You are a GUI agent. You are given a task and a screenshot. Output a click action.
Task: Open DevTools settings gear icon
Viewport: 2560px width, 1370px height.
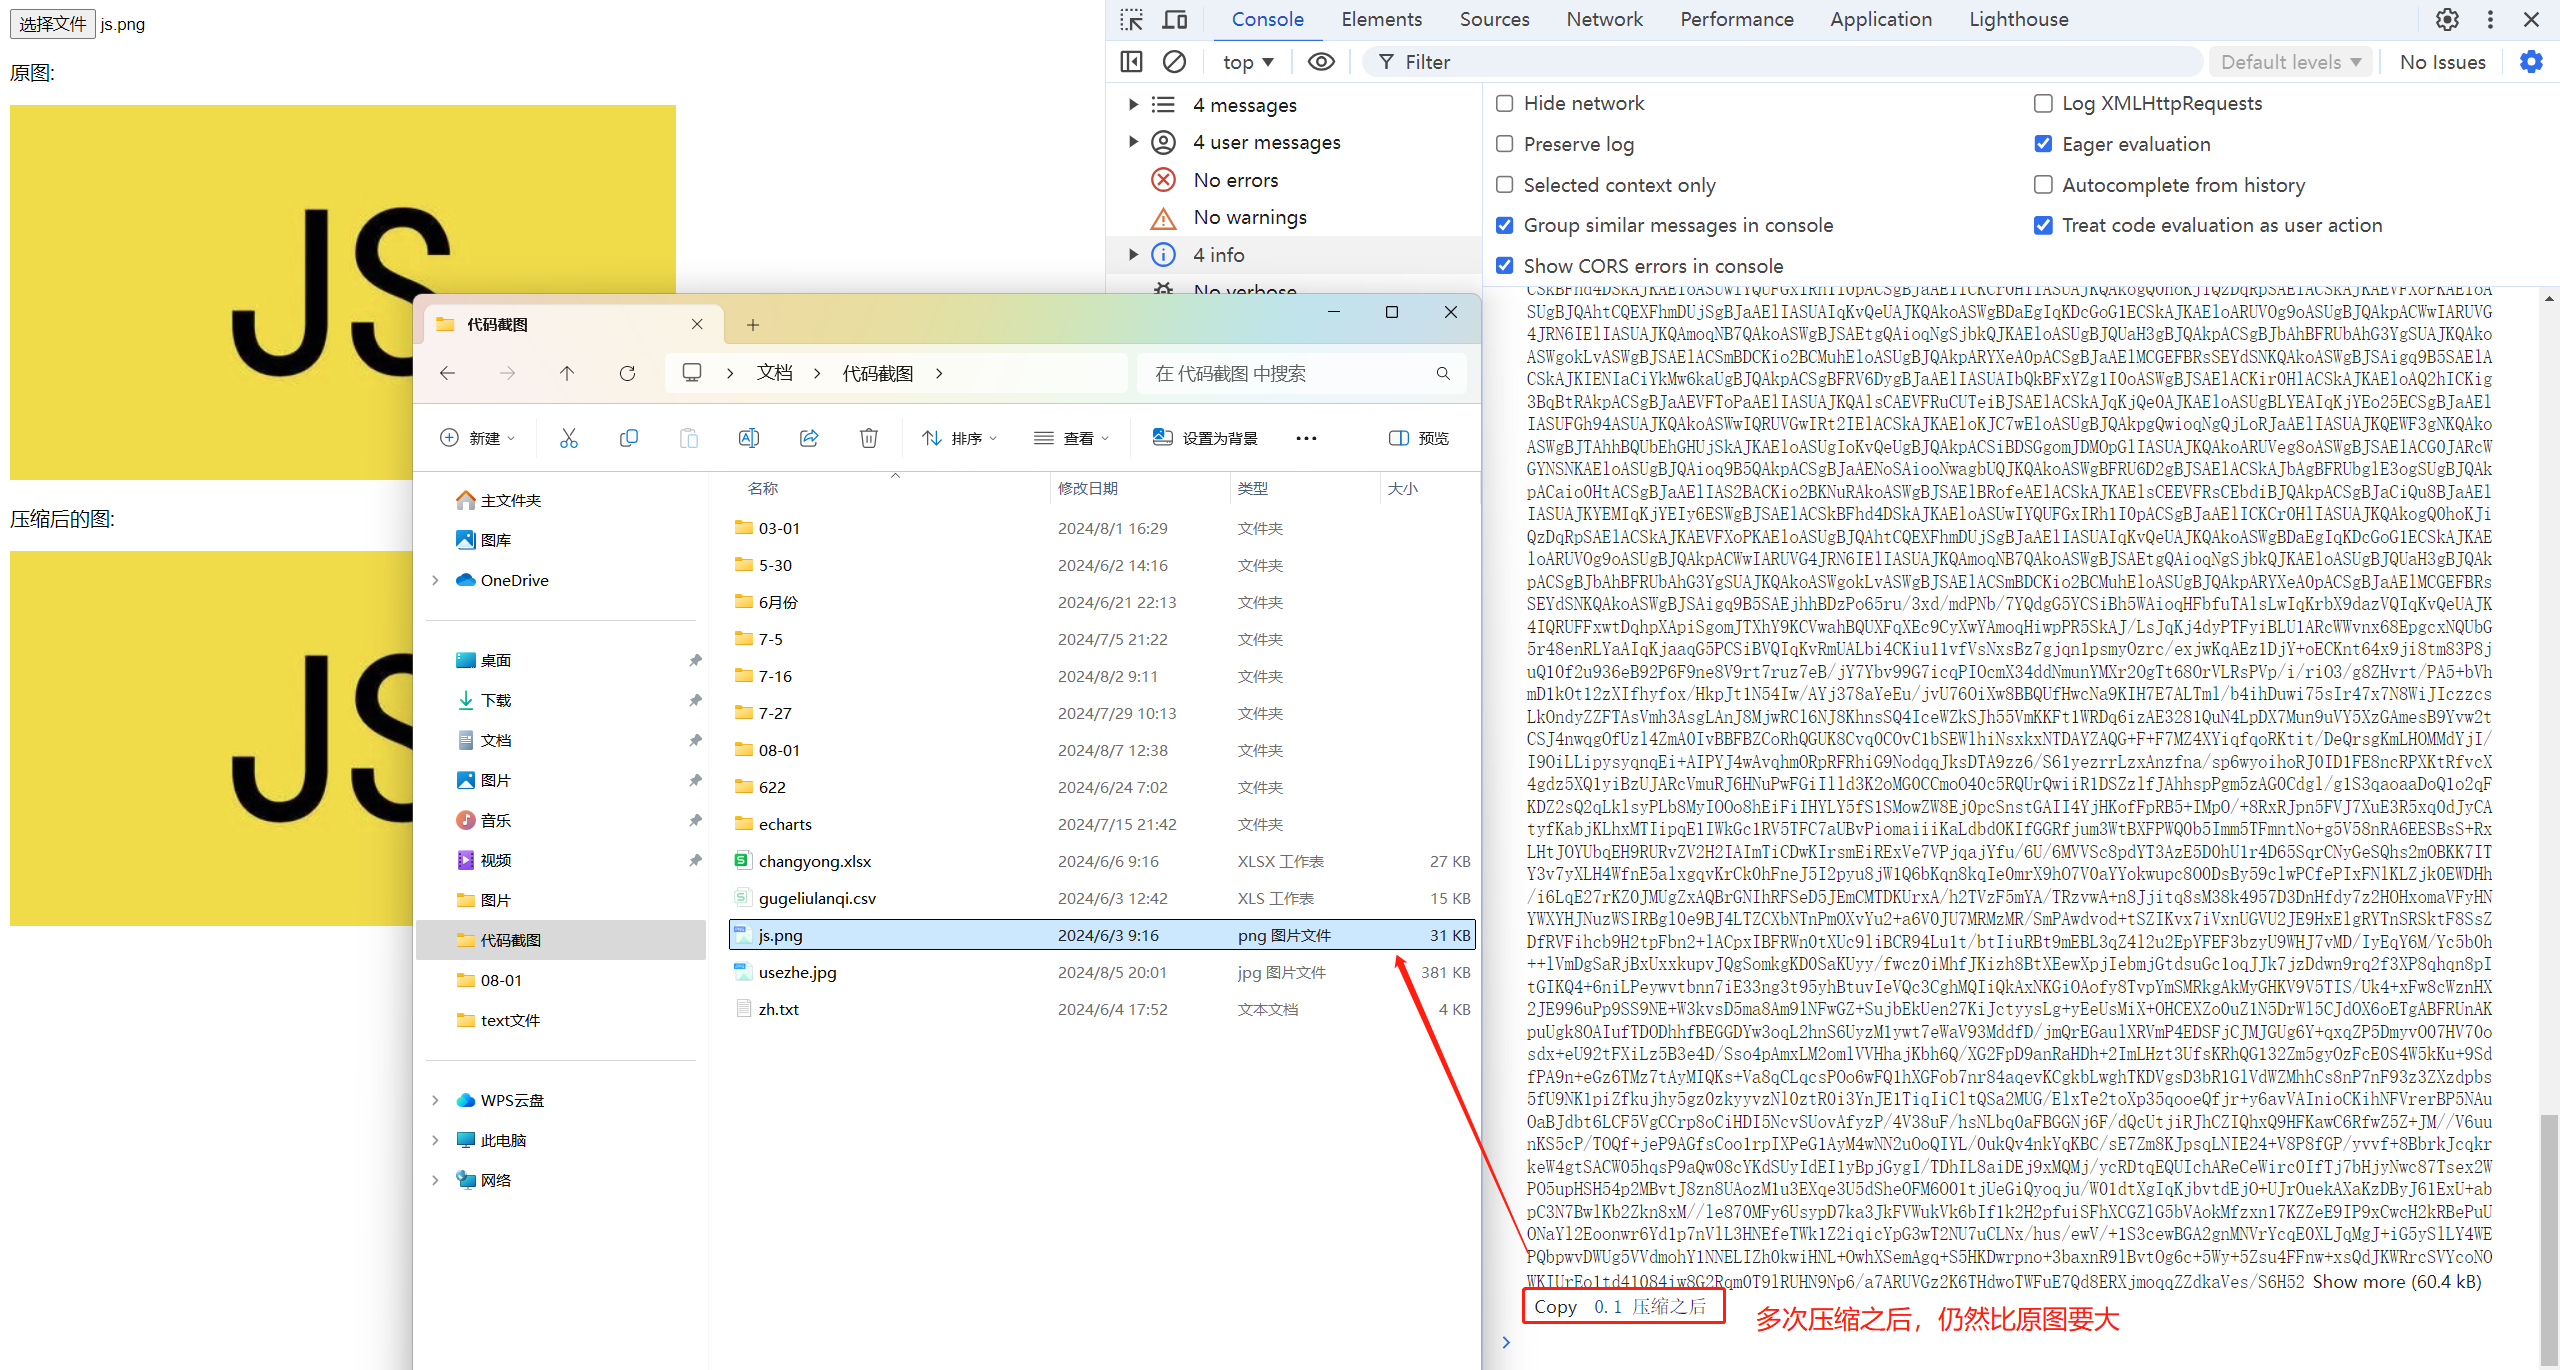coord(2447,19)
